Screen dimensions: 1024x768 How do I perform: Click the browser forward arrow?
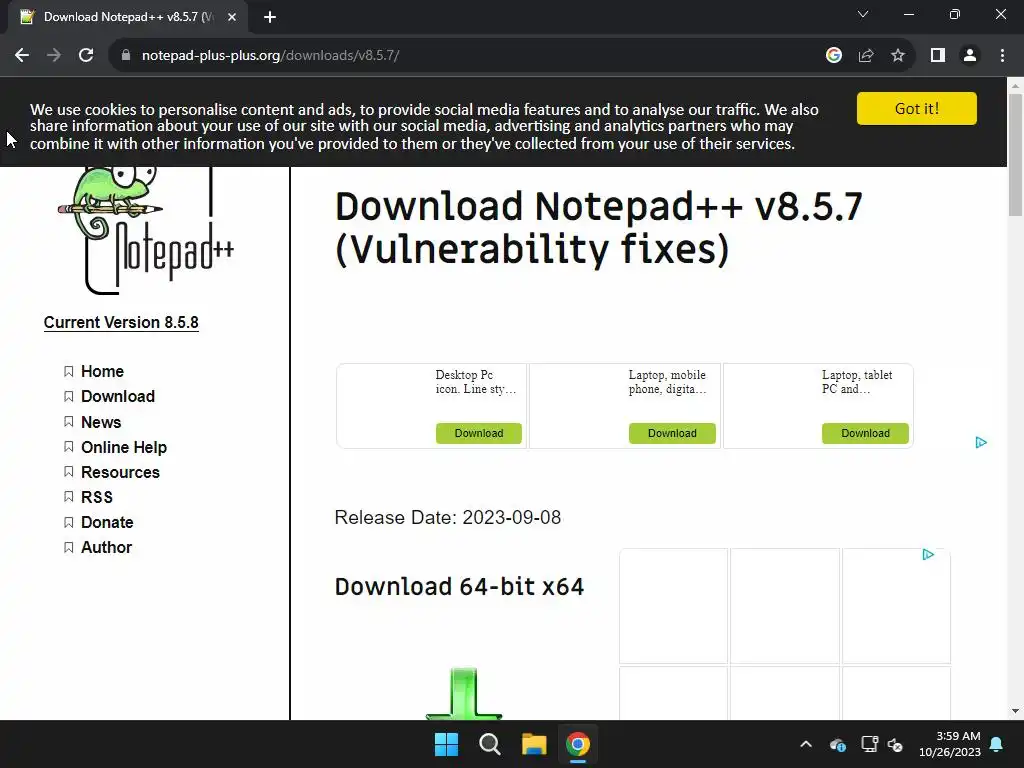(x=54, y=56)
